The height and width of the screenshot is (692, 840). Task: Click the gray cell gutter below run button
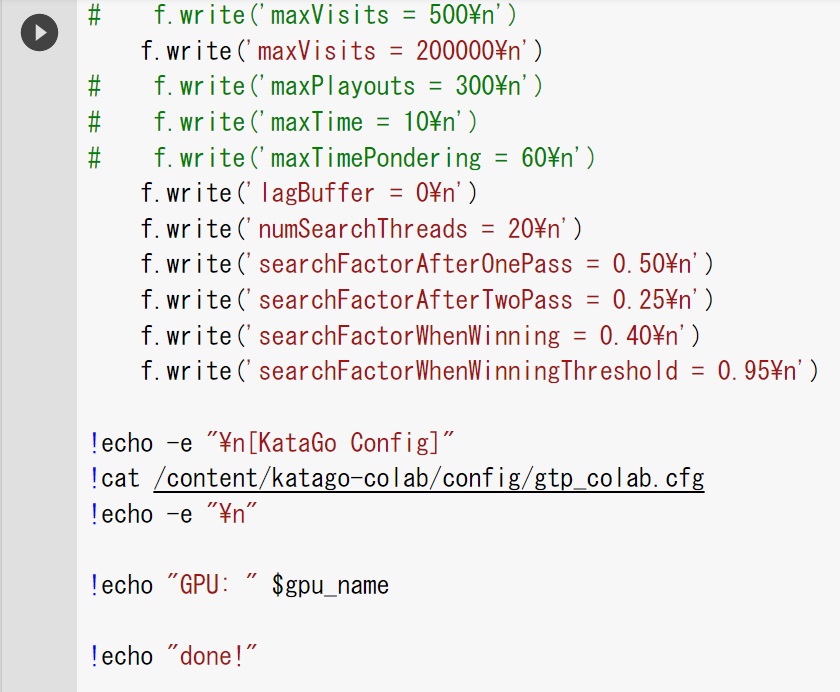39,375
